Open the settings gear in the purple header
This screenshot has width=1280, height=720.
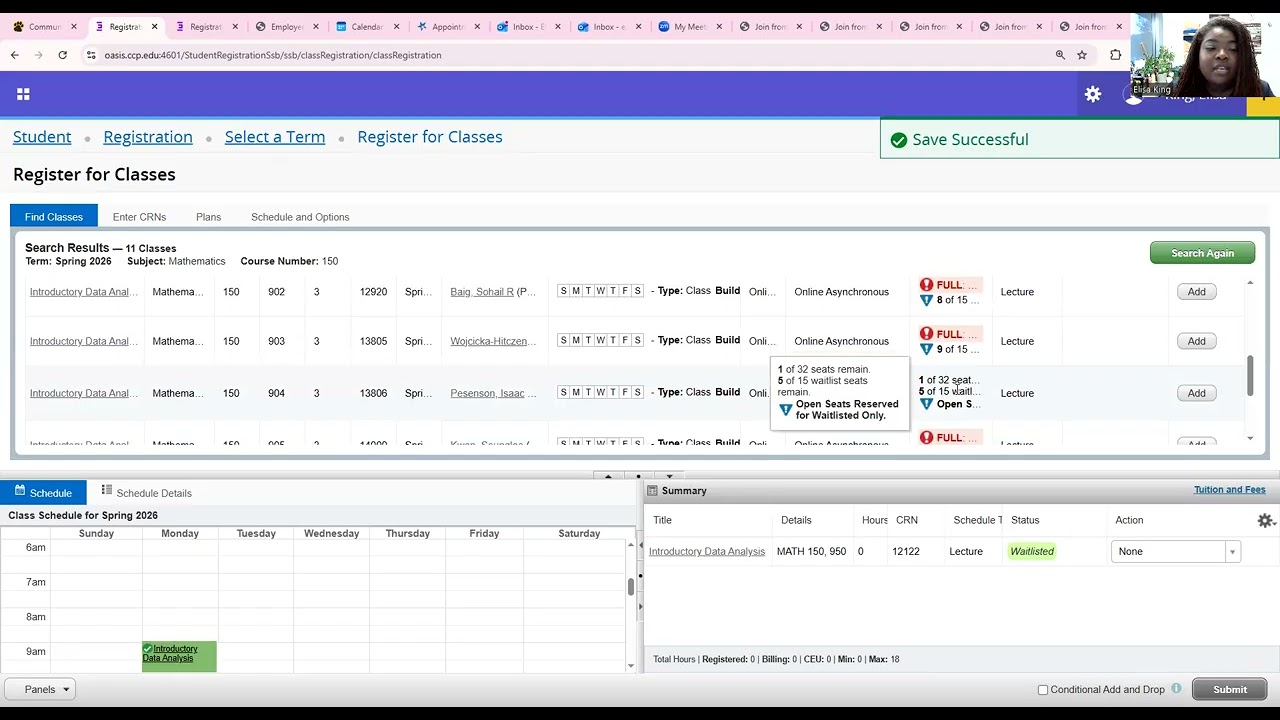pyautogui.click(x=1093, y=94)
